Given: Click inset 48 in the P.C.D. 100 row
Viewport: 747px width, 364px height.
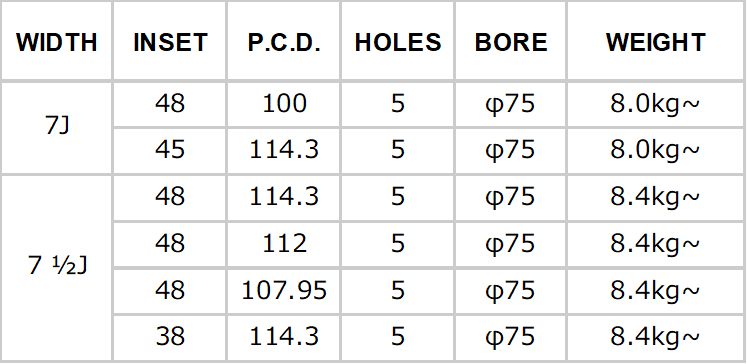Looking at the screenshot, I should [170, 104].
